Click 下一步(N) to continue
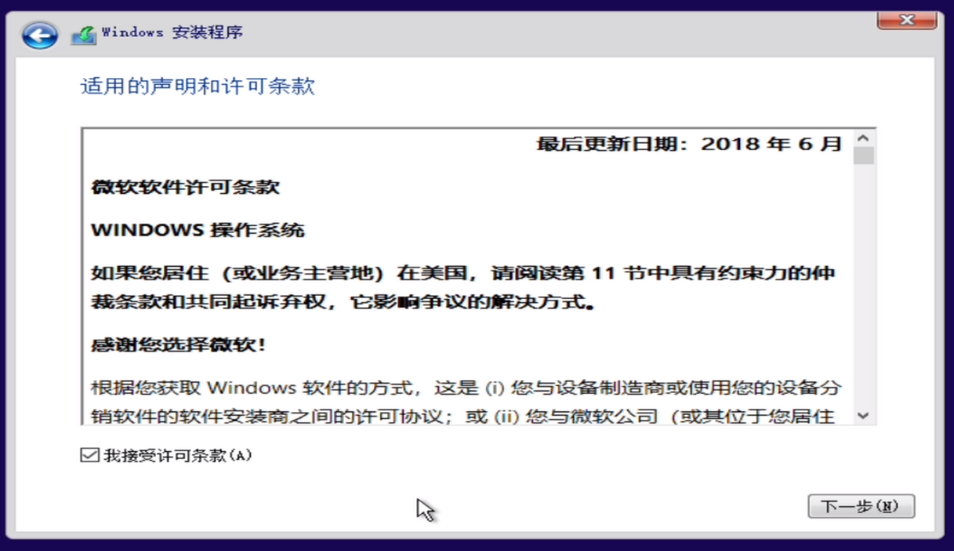 (x=861, y=506)
